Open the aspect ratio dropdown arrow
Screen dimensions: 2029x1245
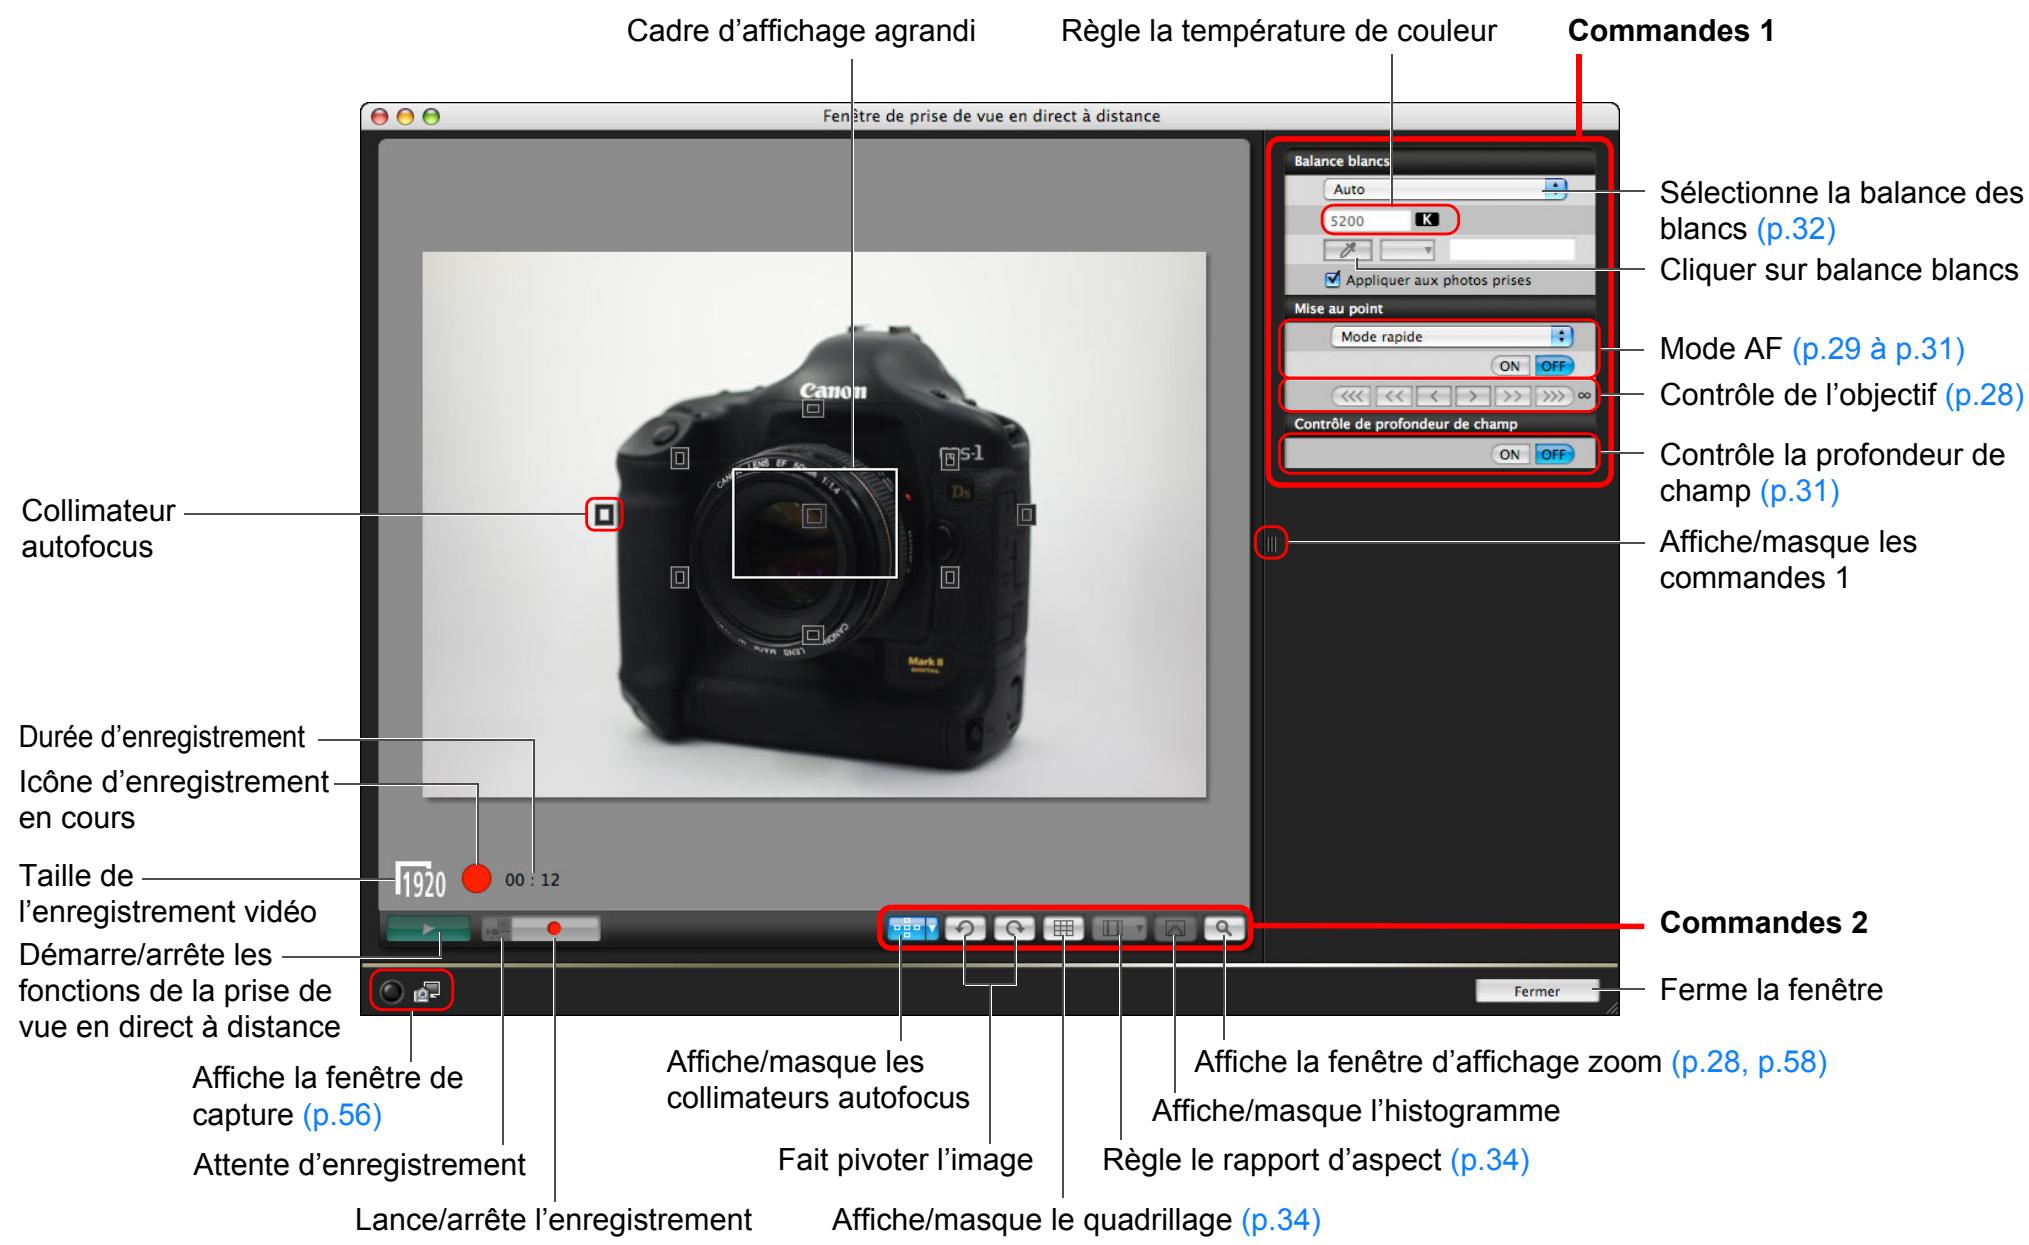click(1140, 928)
